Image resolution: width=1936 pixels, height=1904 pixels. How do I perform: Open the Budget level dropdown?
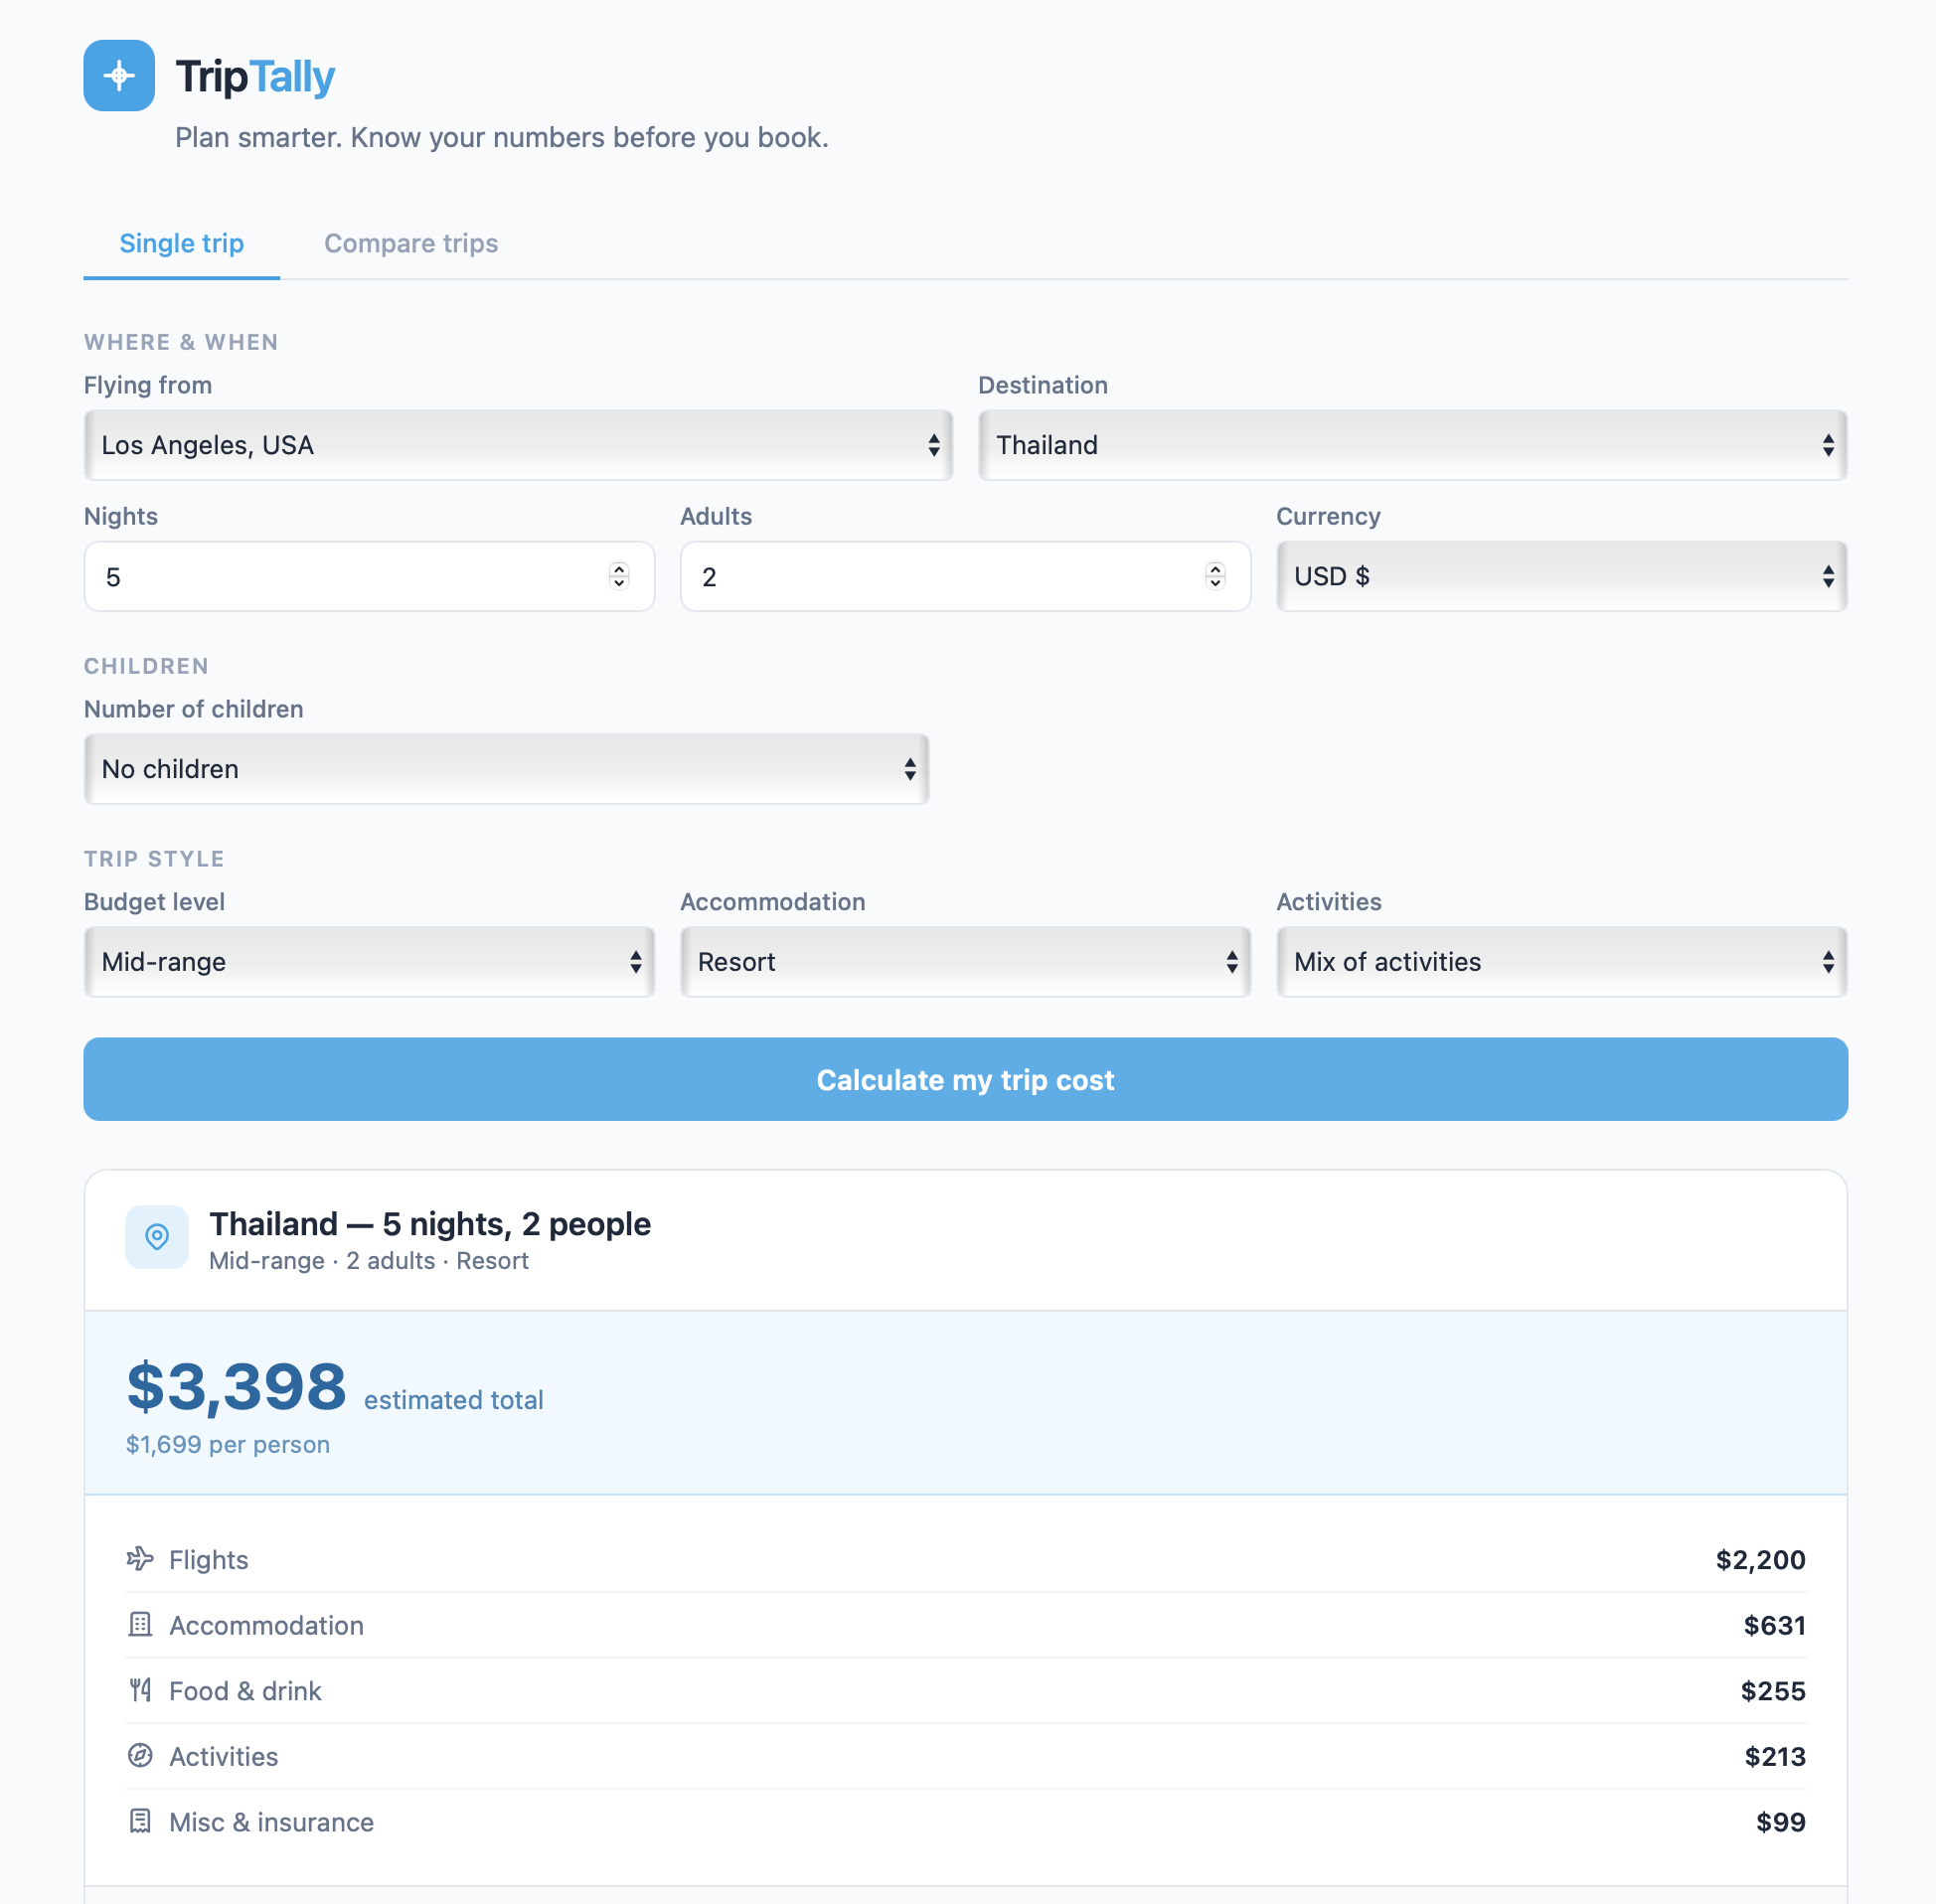pos(369,962)
